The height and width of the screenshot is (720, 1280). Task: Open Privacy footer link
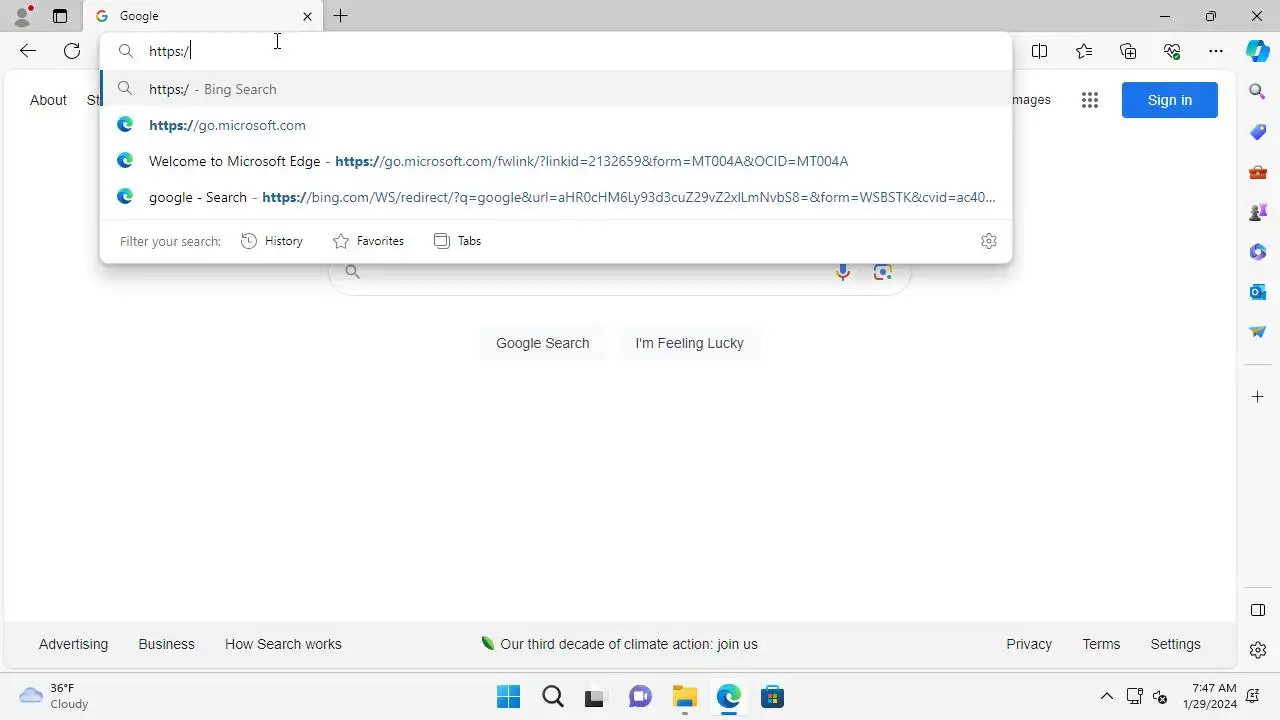1029,644
